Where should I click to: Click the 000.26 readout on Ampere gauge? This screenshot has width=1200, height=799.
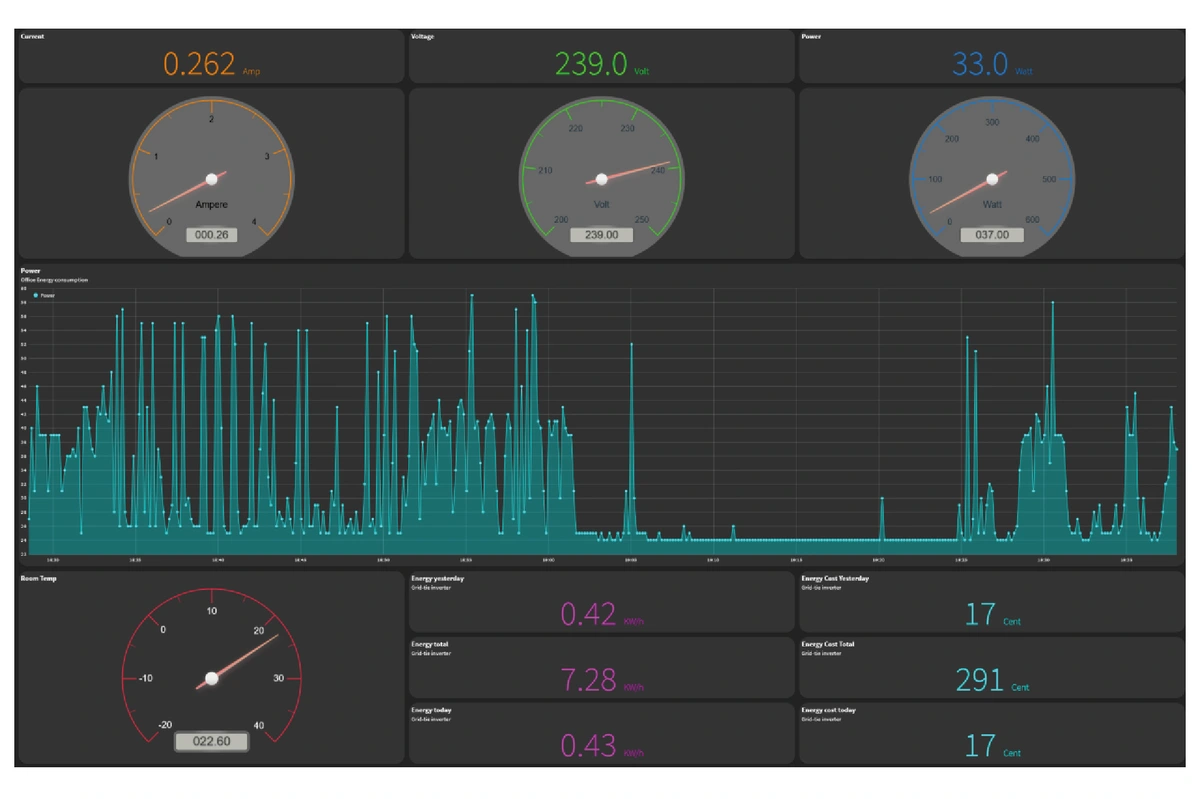211,235
